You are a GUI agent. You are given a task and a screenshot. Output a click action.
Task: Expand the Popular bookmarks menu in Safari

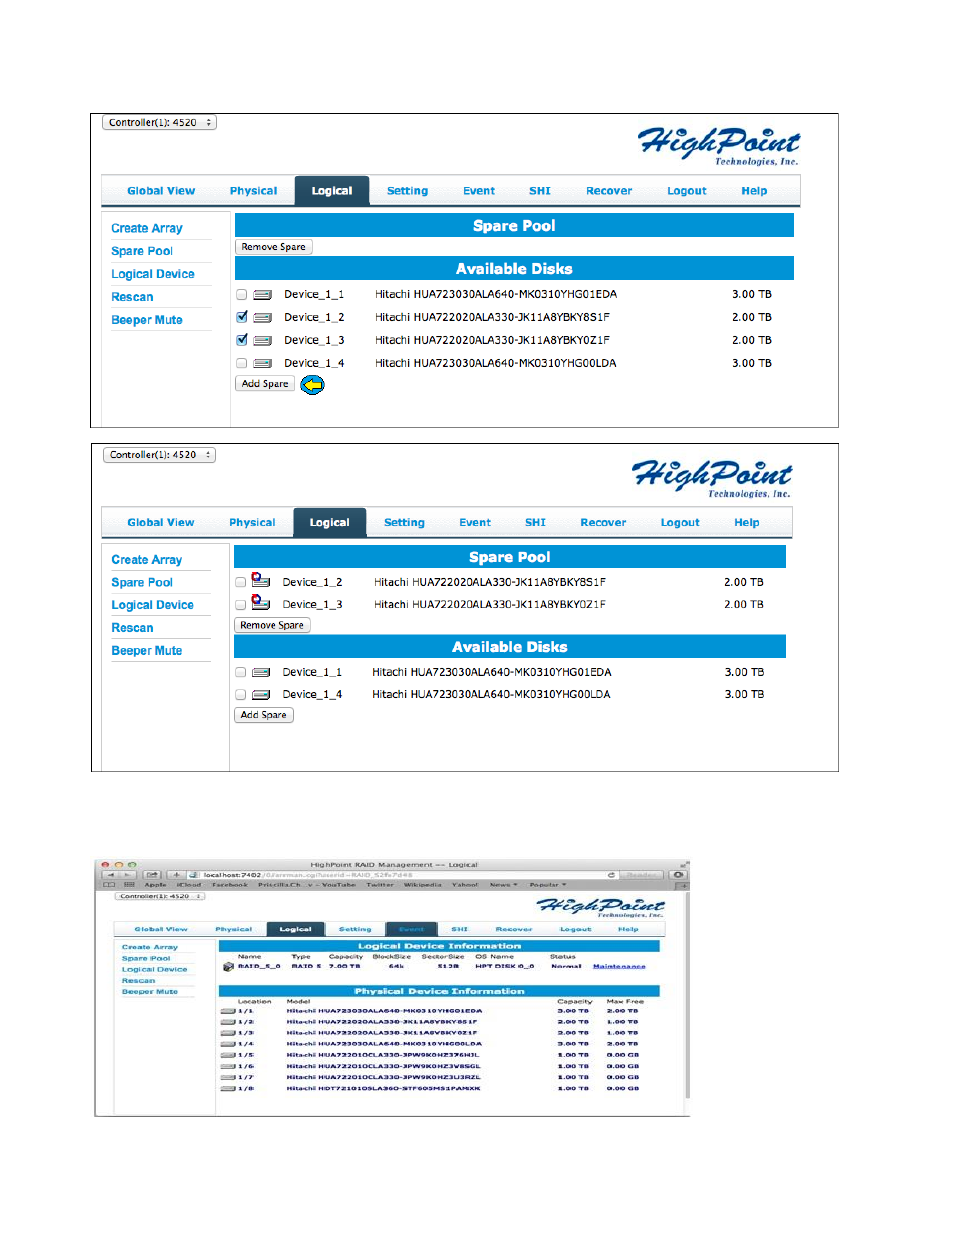pyautogui.click(x=548, y=885)
